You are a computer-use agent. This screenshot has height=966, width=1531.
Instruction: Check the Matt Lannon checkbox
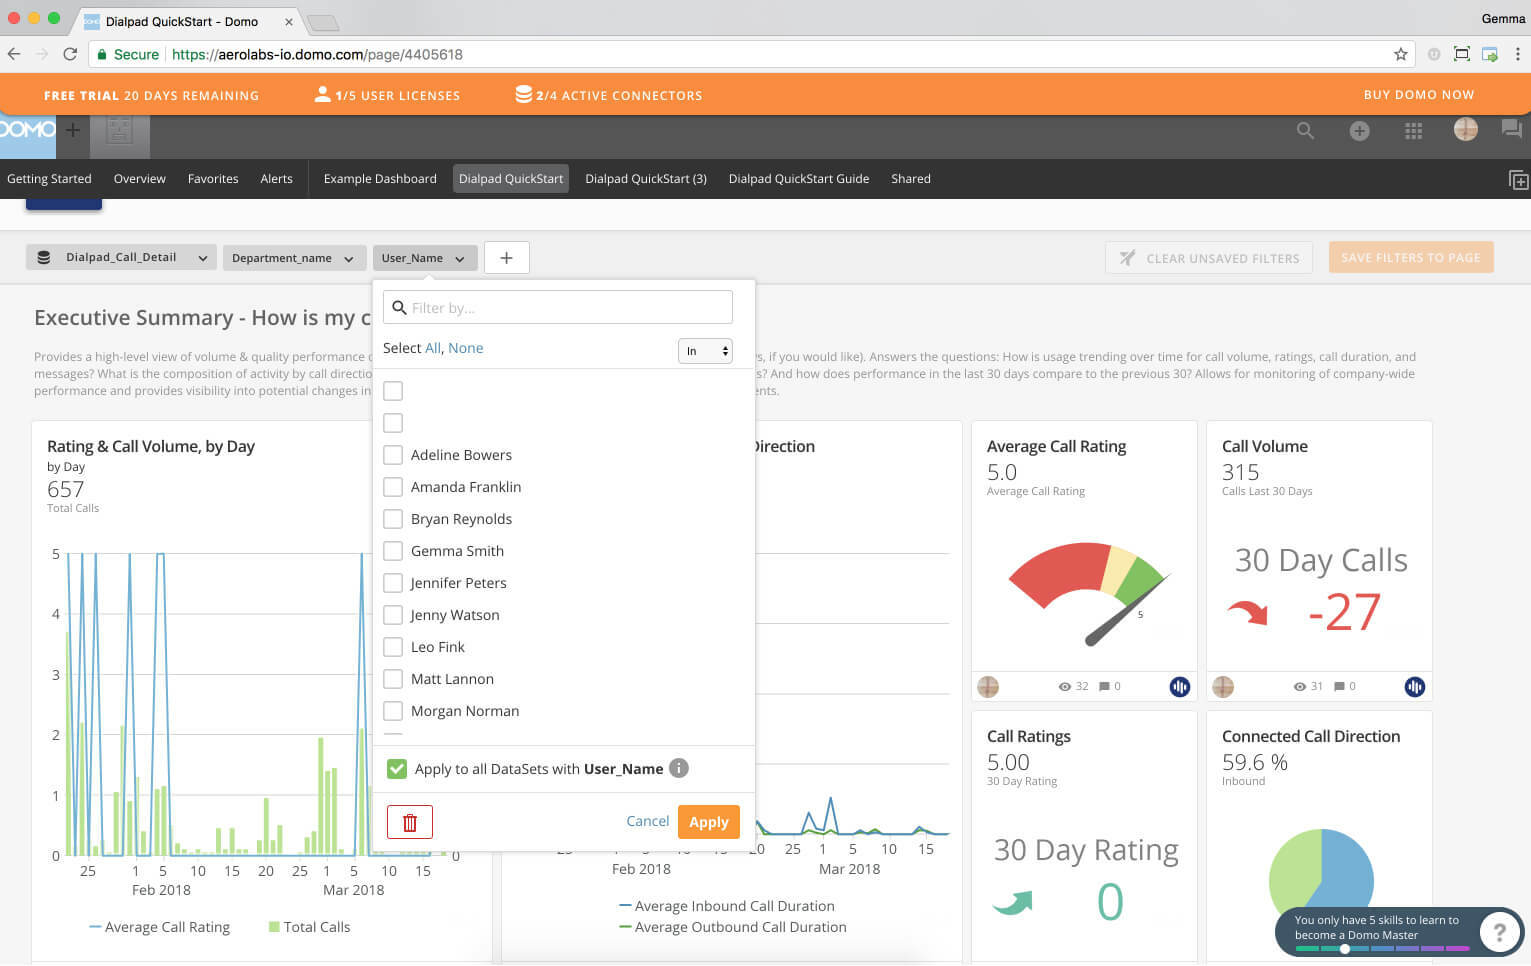(x=393, y=679)
